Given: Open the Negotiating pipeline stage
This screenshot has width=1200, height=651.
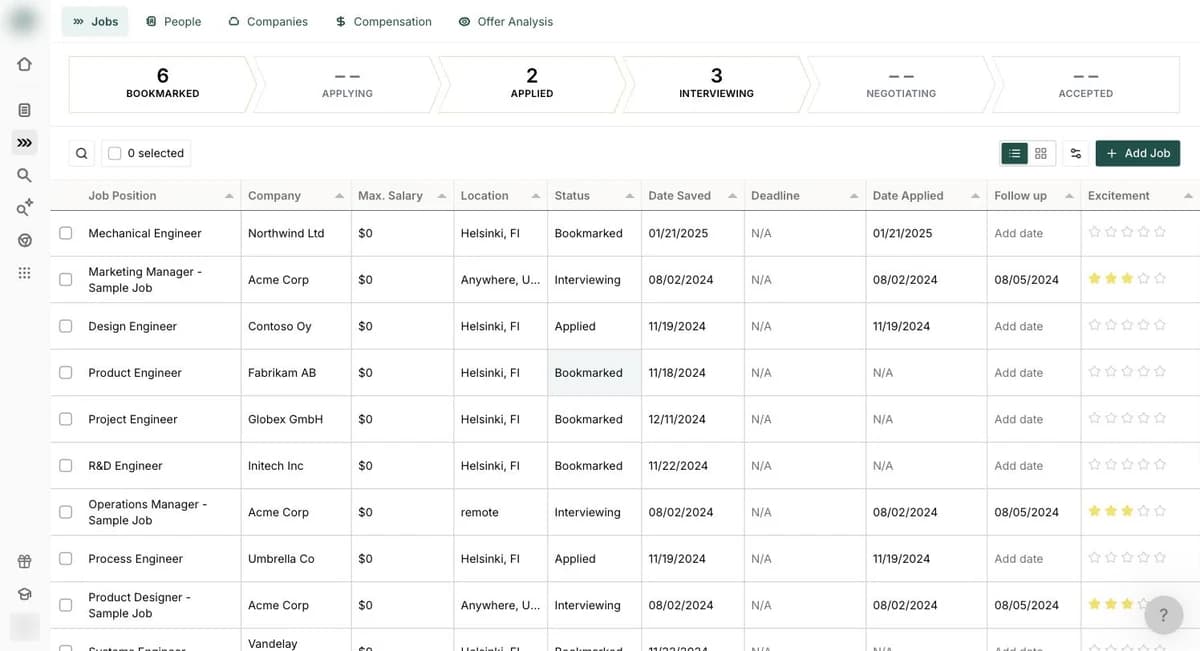Looking at the screenshot, I should (901, 84).
